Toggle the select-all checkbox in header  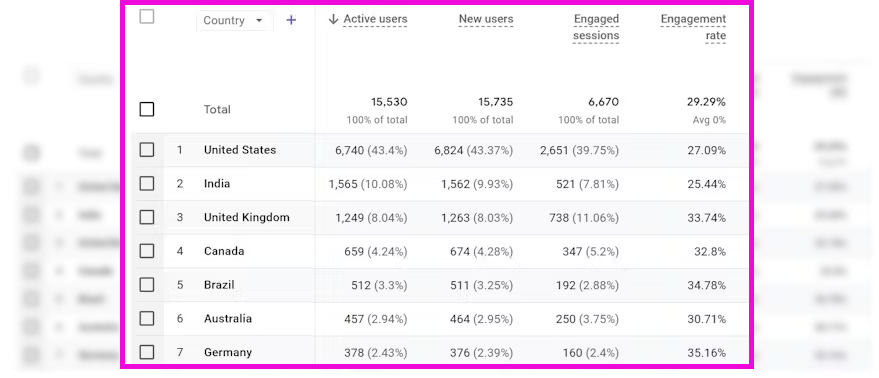tap(147, 17)
